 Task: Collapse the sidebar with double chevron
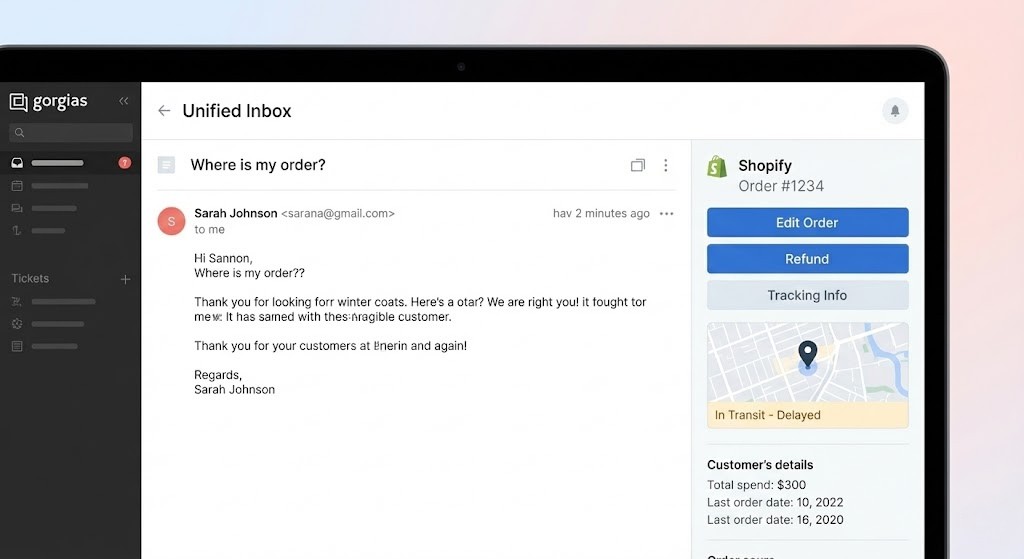click(x=124, y=101)
